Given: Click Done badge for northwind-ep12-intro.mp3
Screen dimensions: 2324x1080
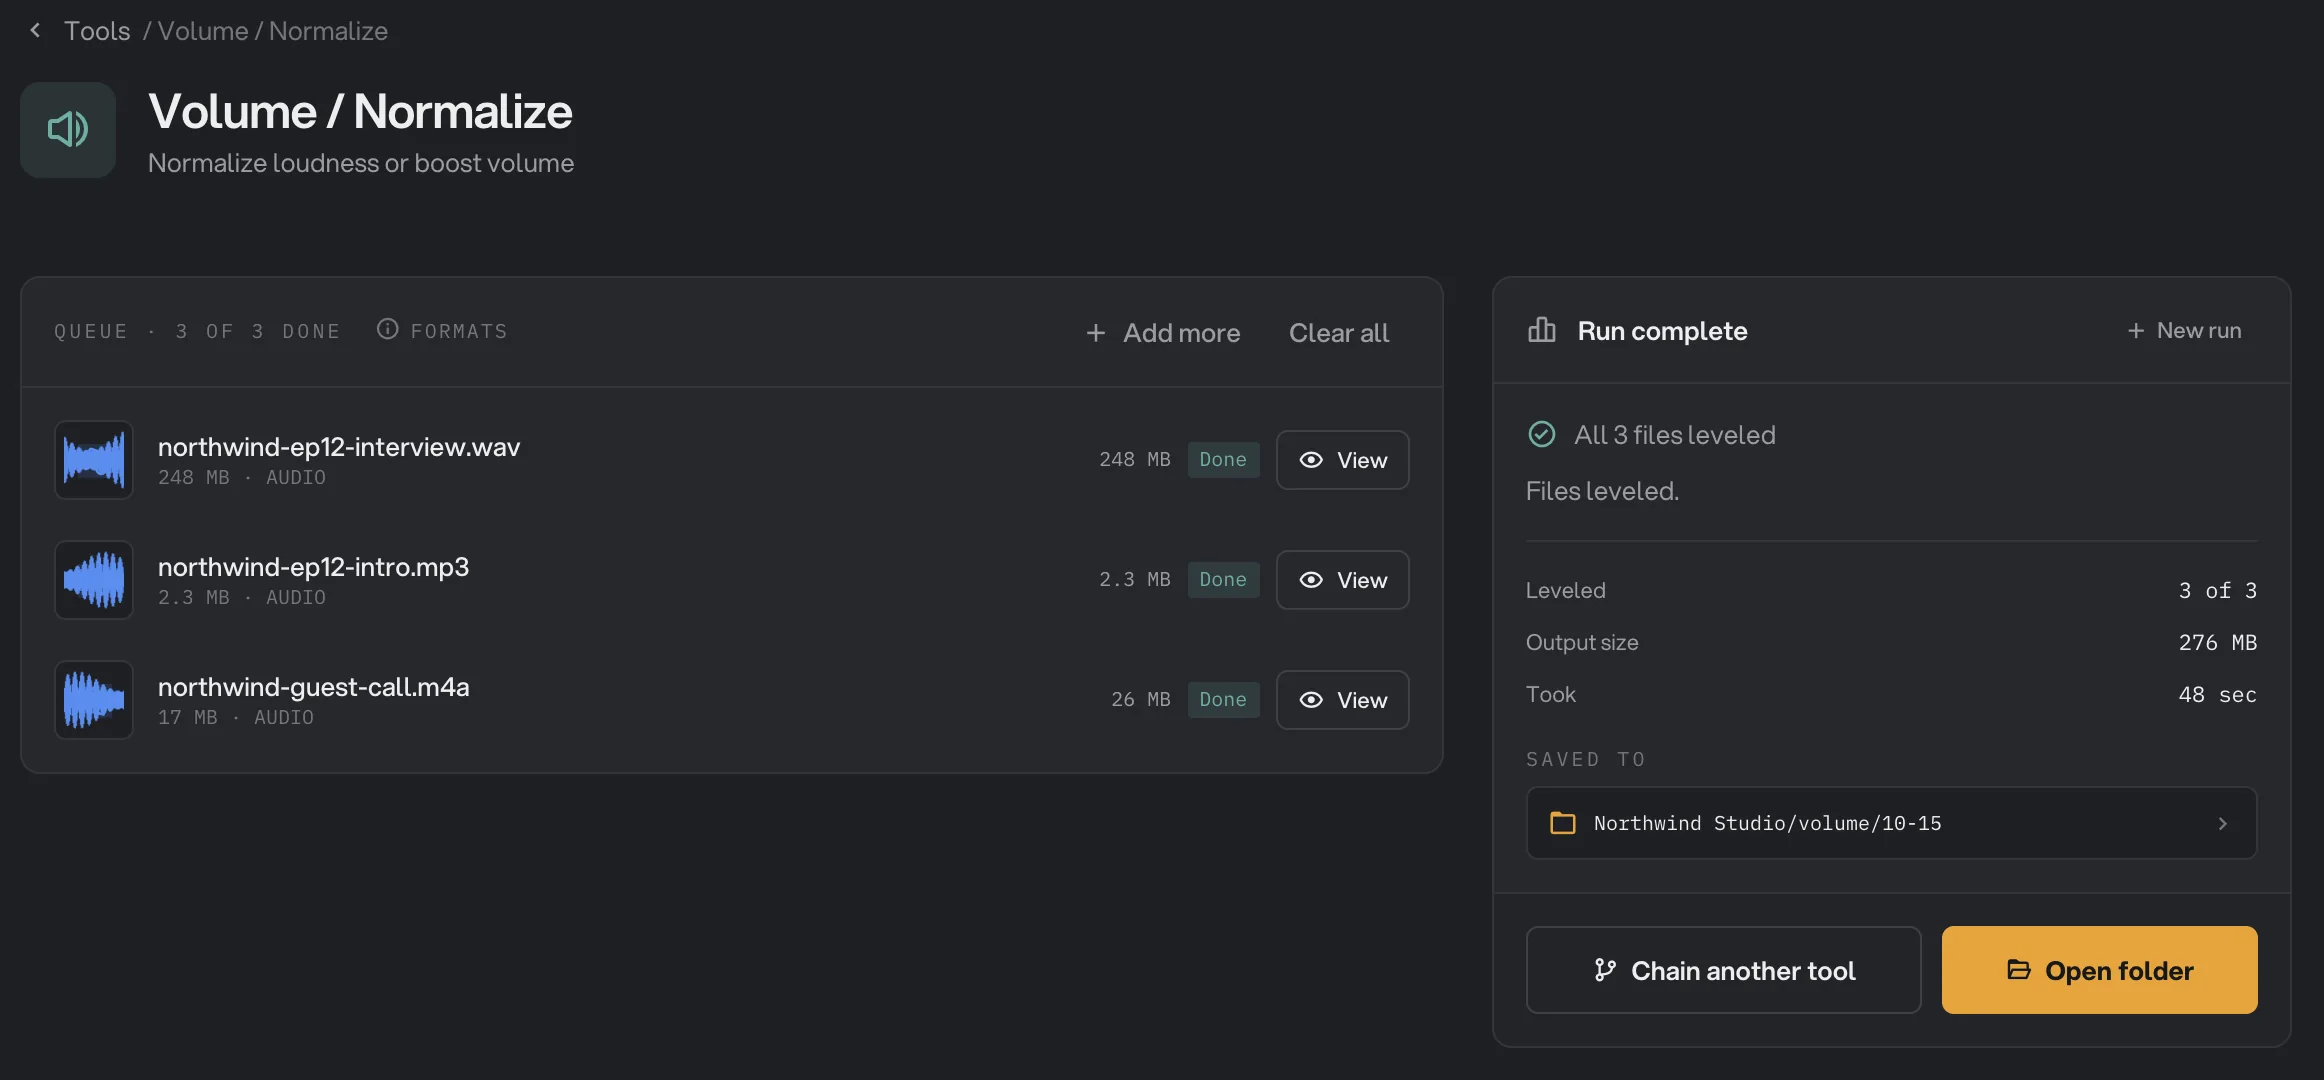Looking at the screenshot, I should coord(1223,580).
